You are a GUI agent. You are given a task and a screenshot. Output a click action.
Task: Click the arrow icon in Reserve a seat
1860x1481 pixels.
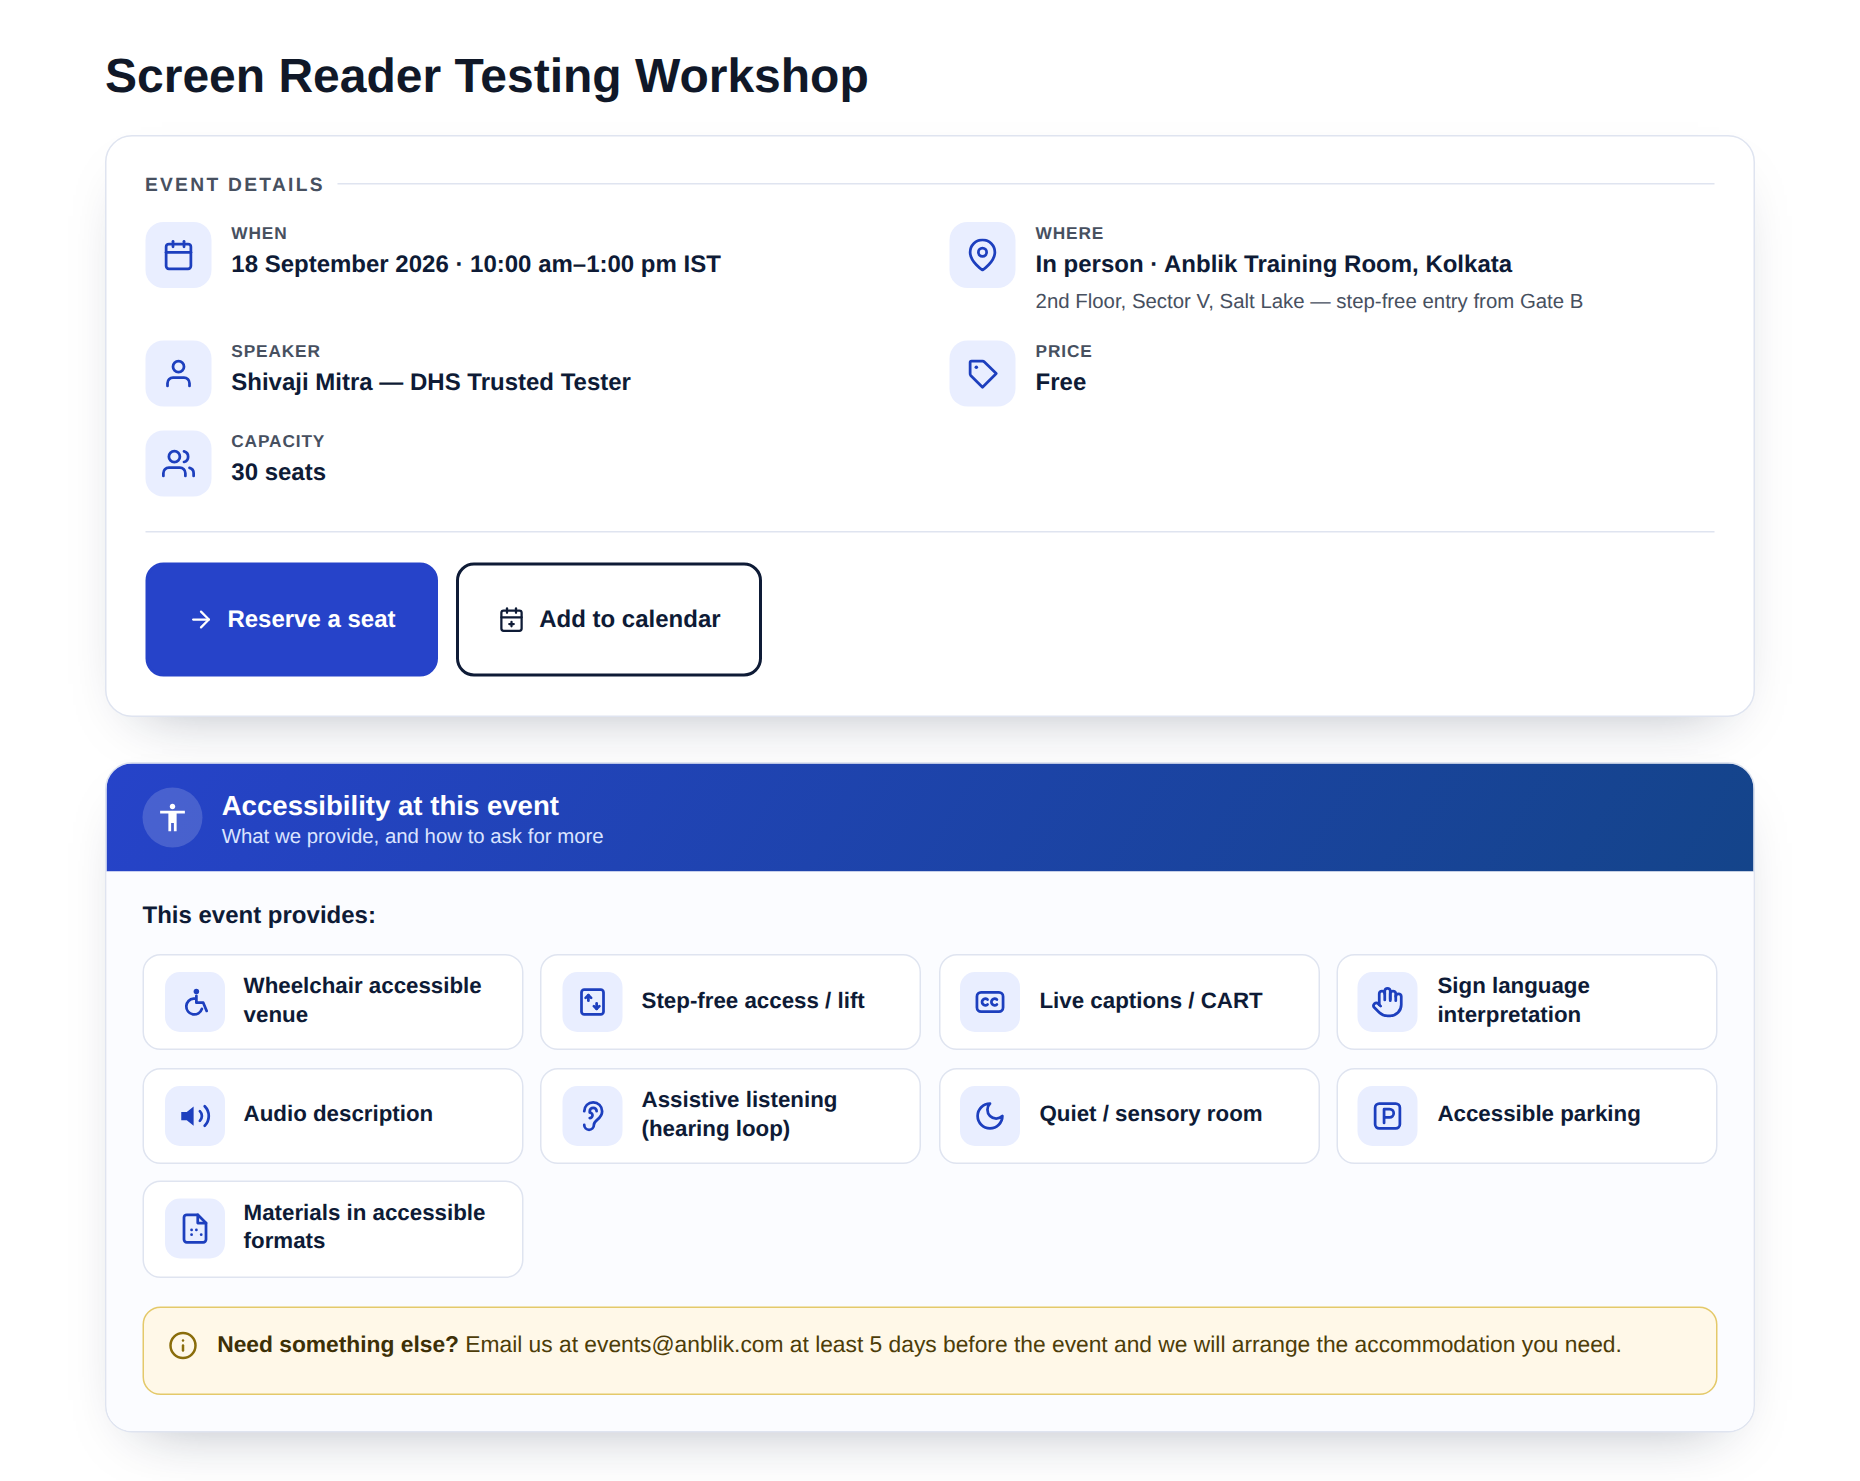pos(201,619)
